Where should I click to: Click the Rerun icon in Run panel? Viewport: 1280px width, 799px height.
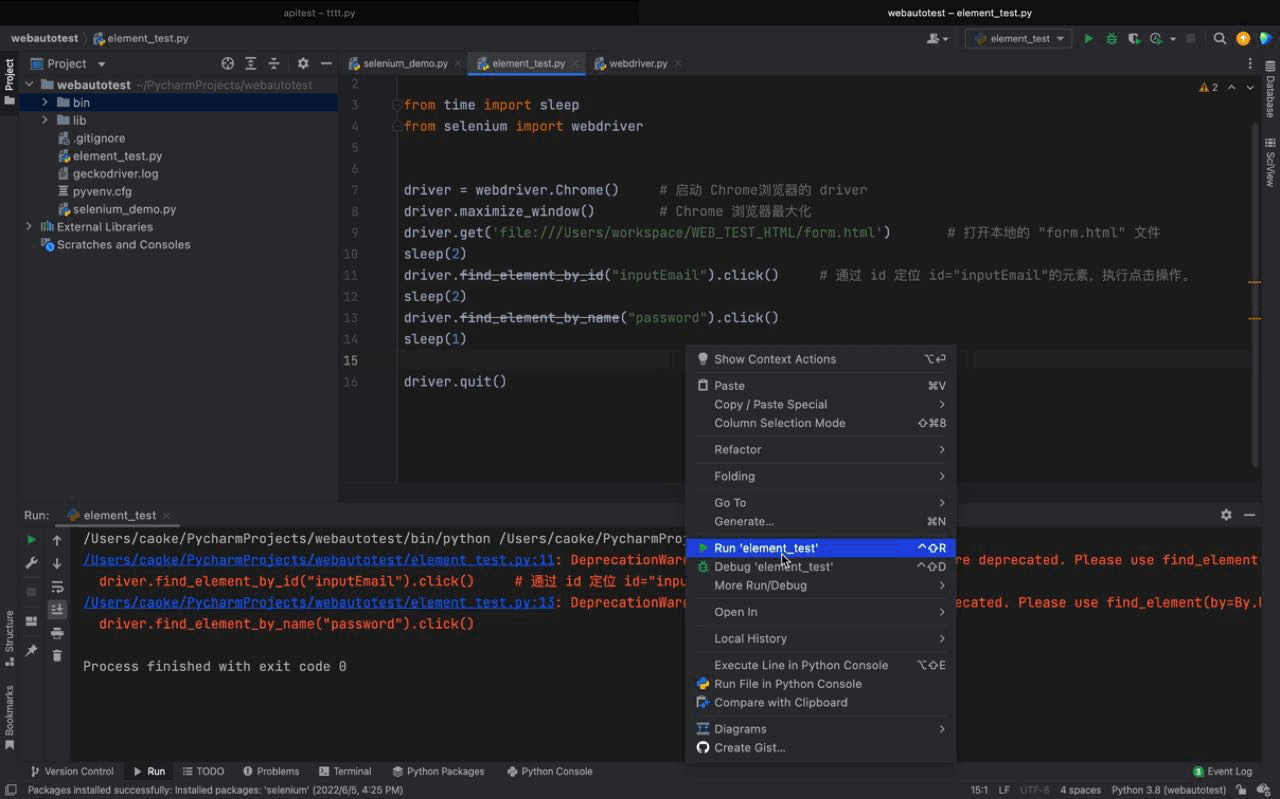tap(32, 540)
